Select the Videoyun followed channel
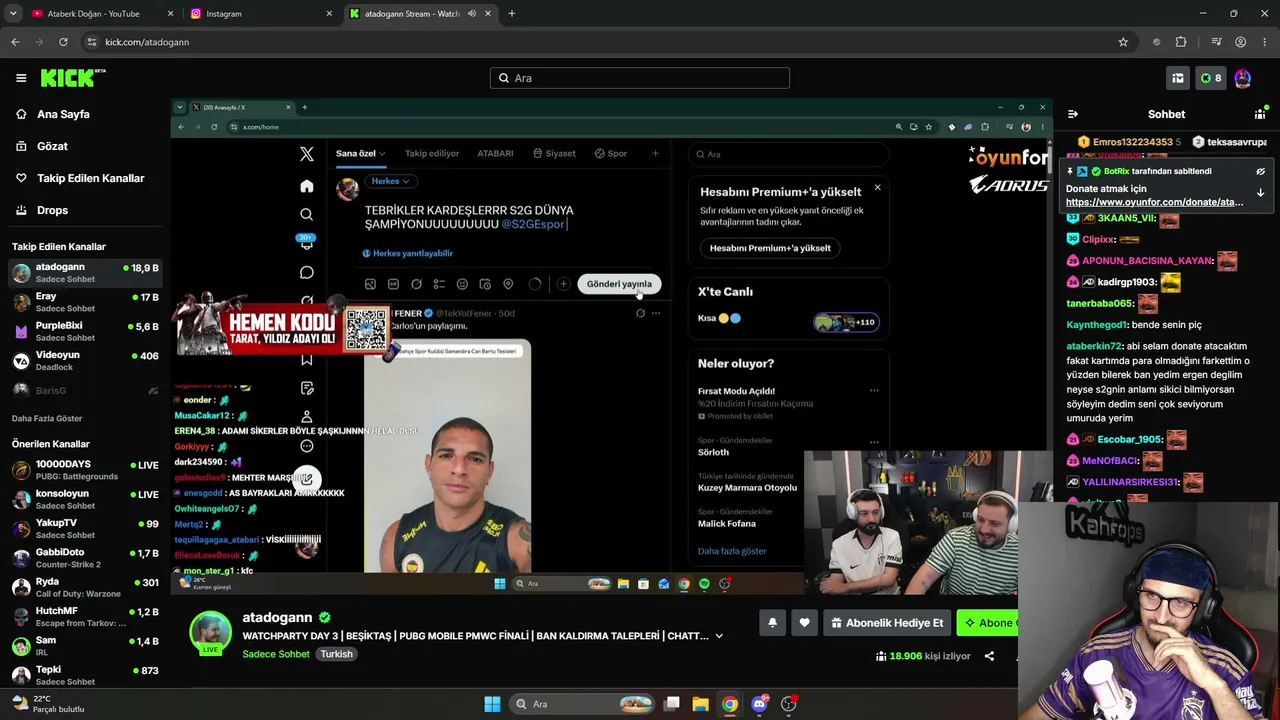This screenshot has height=720, width=1280. (x=85, y=360)
